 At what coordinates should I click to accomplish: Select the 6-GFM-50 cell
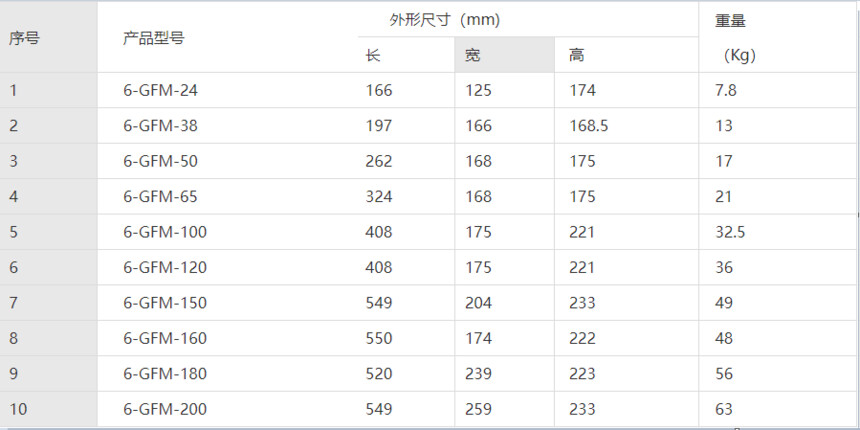[x=161, y=162]
